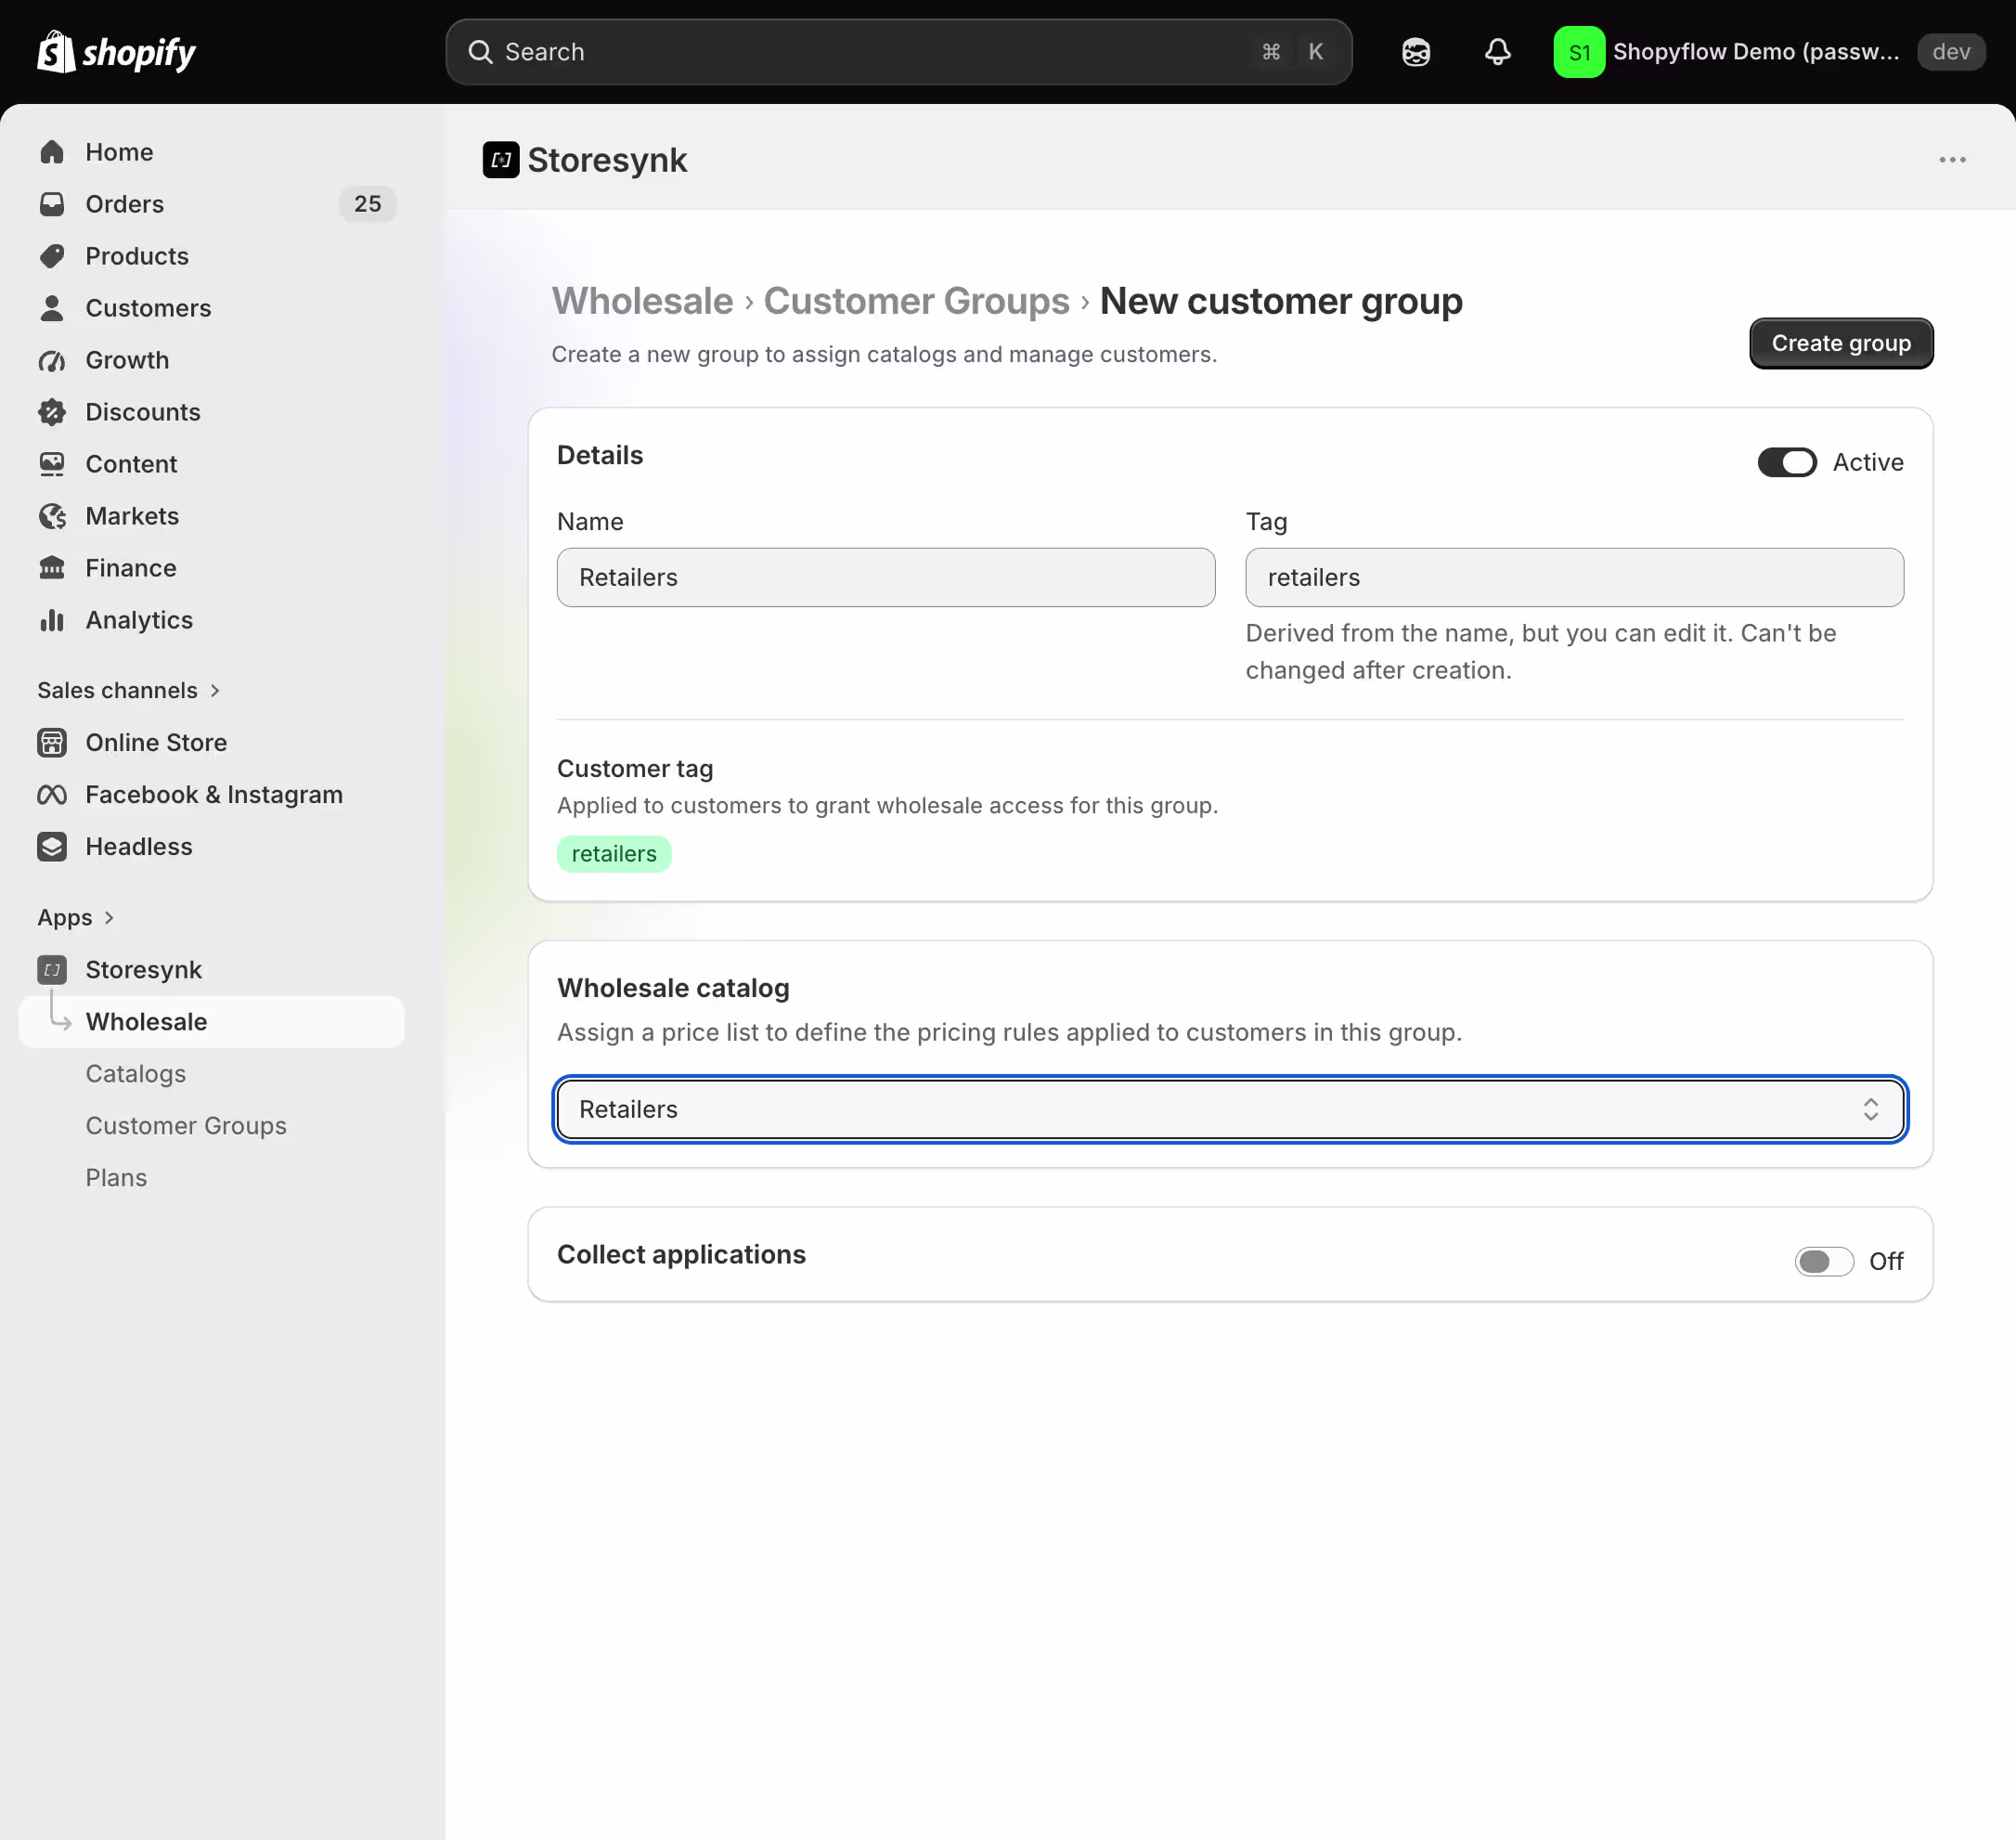Click the Online Store storefront icon

(52, 743)
